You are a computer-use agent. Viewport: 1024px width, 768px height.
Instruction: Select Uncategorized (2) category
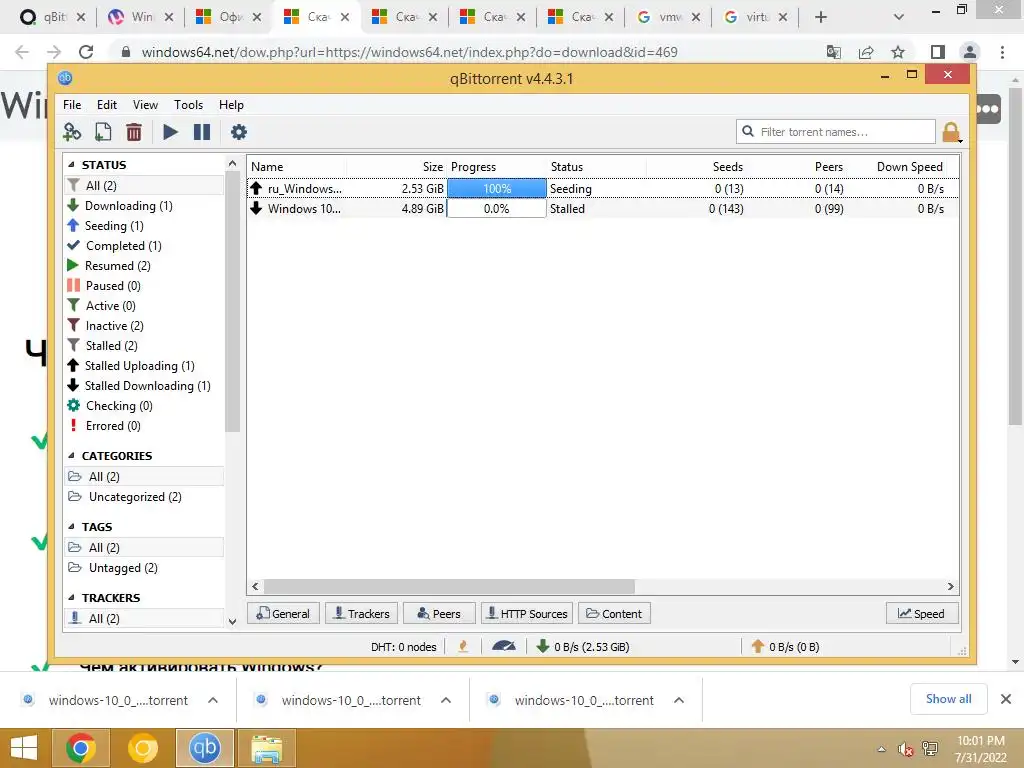point(135,497)
